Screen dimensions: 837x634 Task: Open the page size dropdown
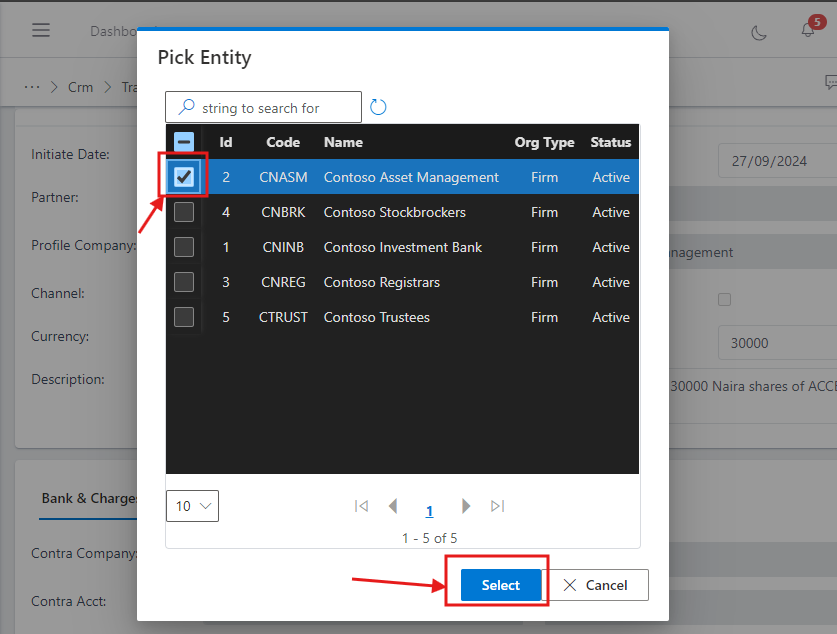[x=192, y=506]
